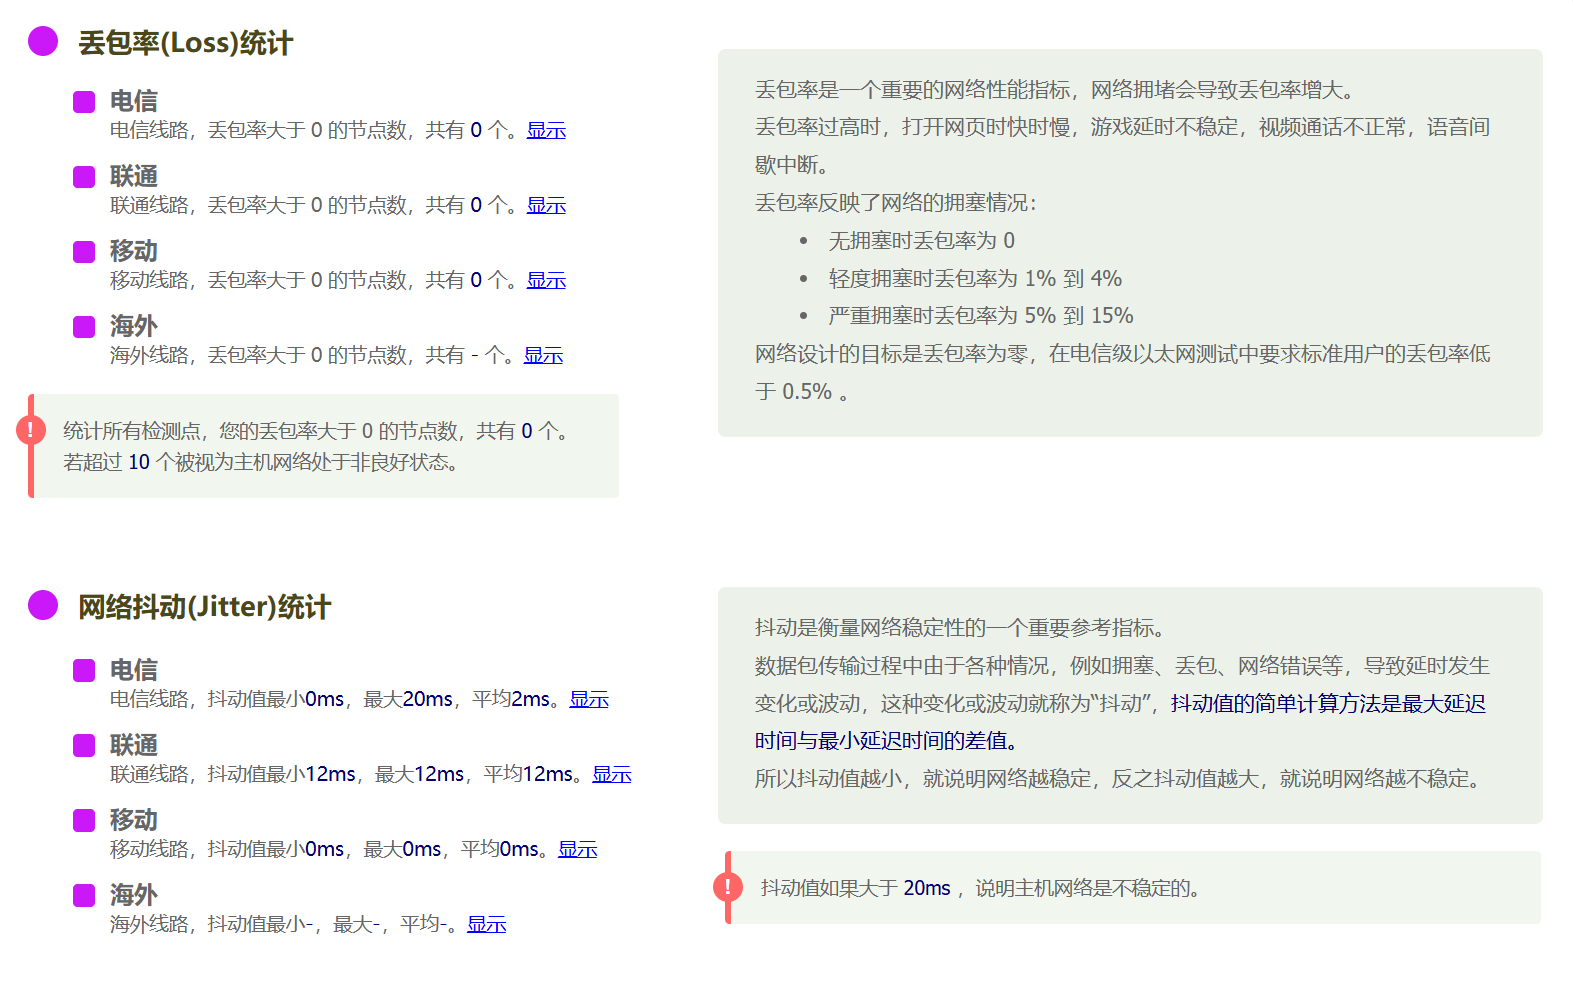The height and width of the screenshot is (982, 1573).
Task: Click highlighted text '抖动值的简单计算方法是最大延迟'
Action: pos(1328,704)
